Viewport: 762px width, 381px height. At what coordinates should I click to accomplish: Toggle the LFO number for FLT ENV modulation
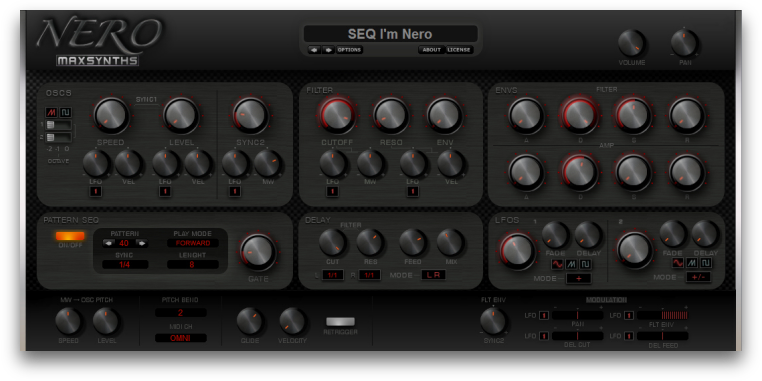point(629,315)
